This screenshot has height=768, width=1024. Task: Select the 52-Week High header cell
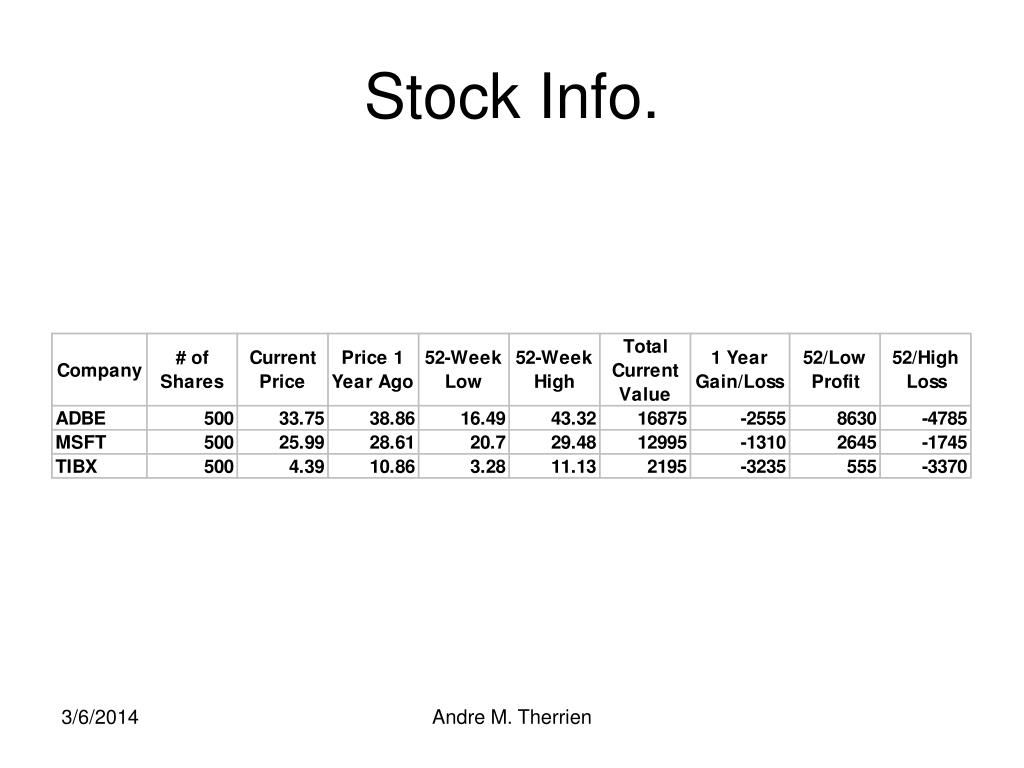point(554,370)
